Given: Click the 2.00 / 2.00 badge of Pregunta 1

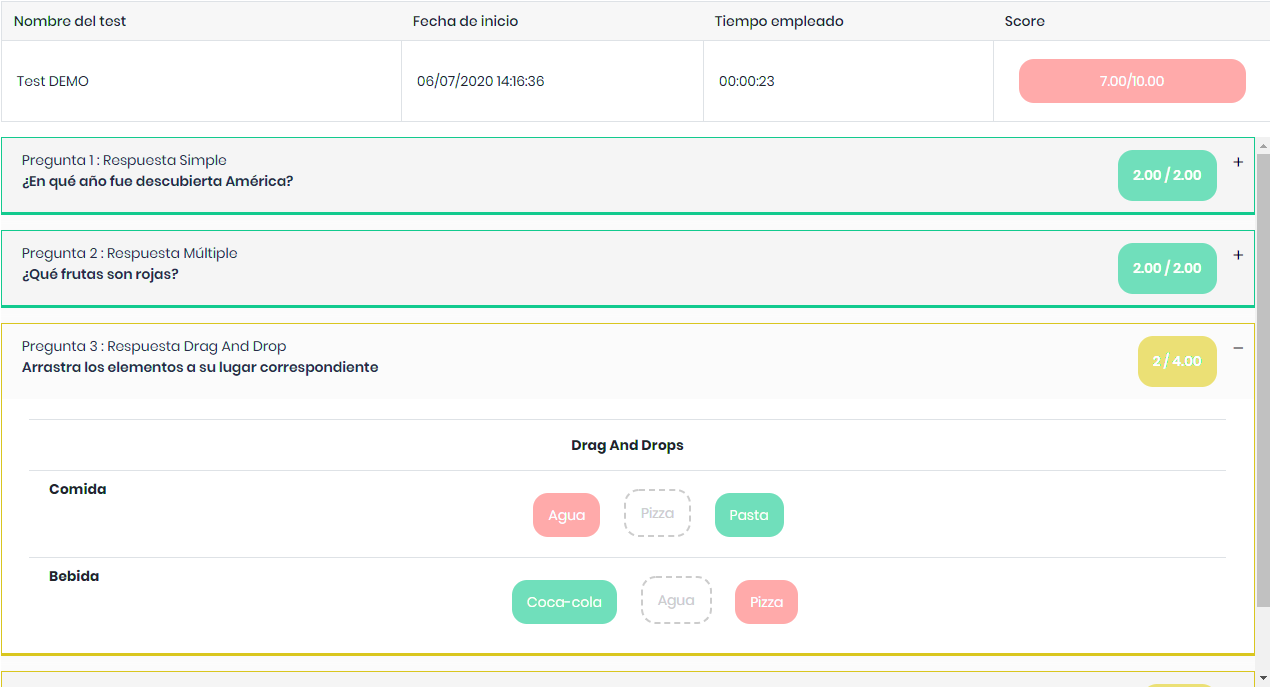Looking at the screenshot, I should point(1167,175).
